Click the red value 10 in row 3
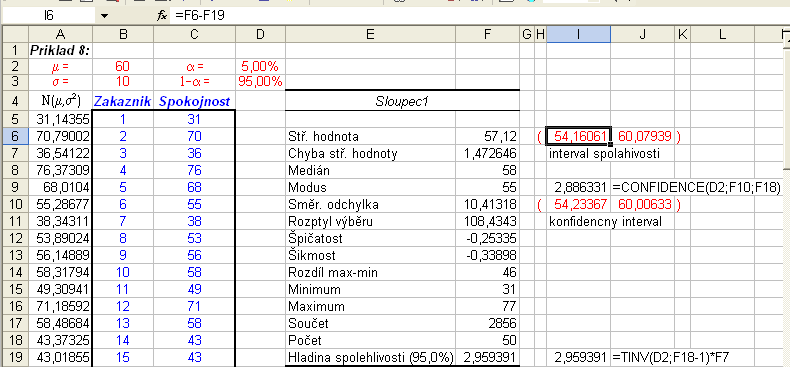 tap(123, 82)
